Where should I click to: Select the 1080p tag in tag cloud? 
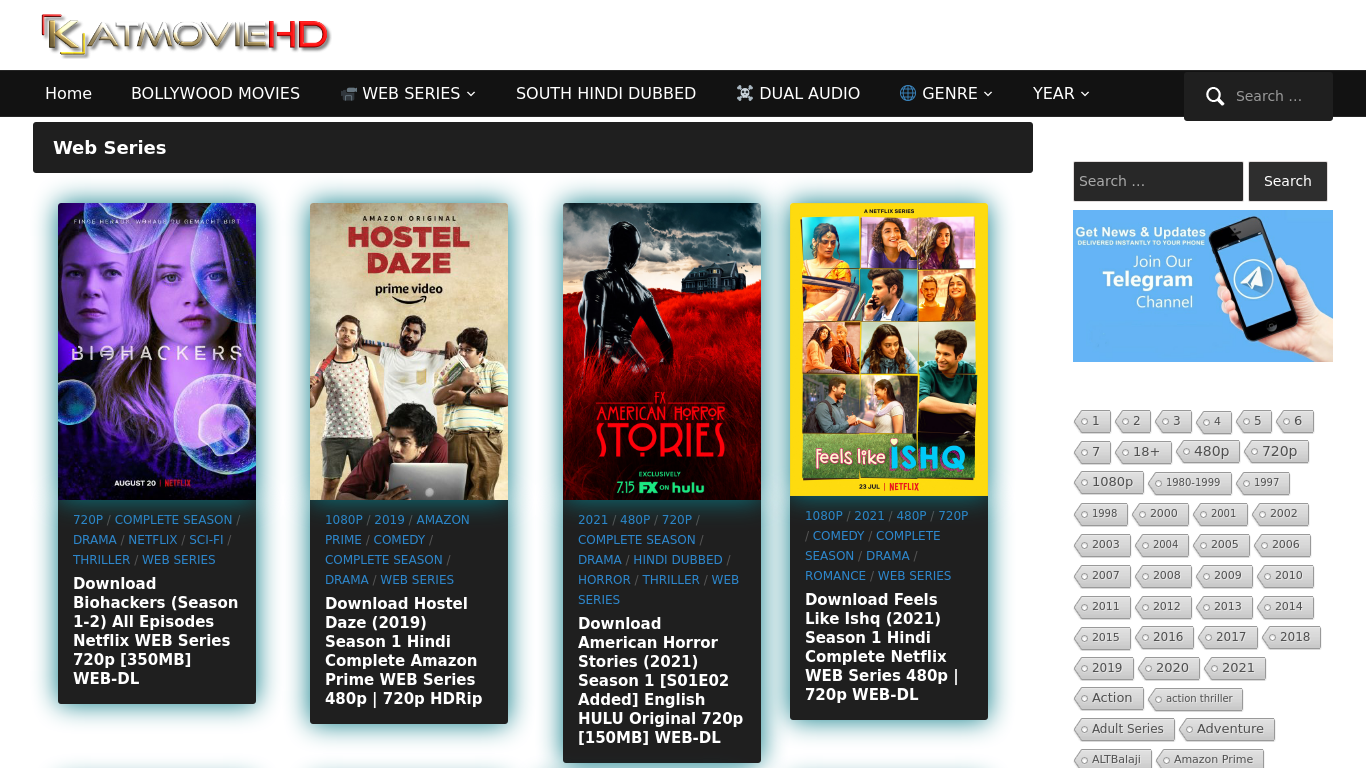click(1109, 483)
